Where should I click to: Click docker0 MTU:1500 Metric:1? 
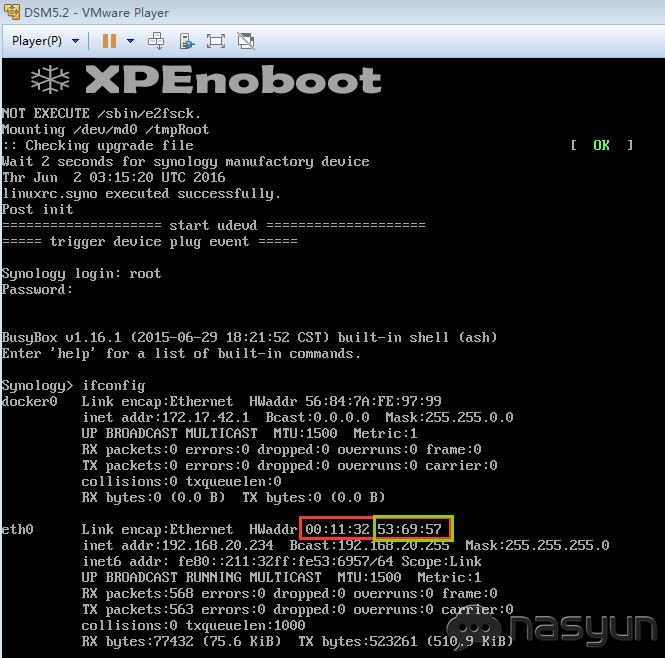[345, 433]
